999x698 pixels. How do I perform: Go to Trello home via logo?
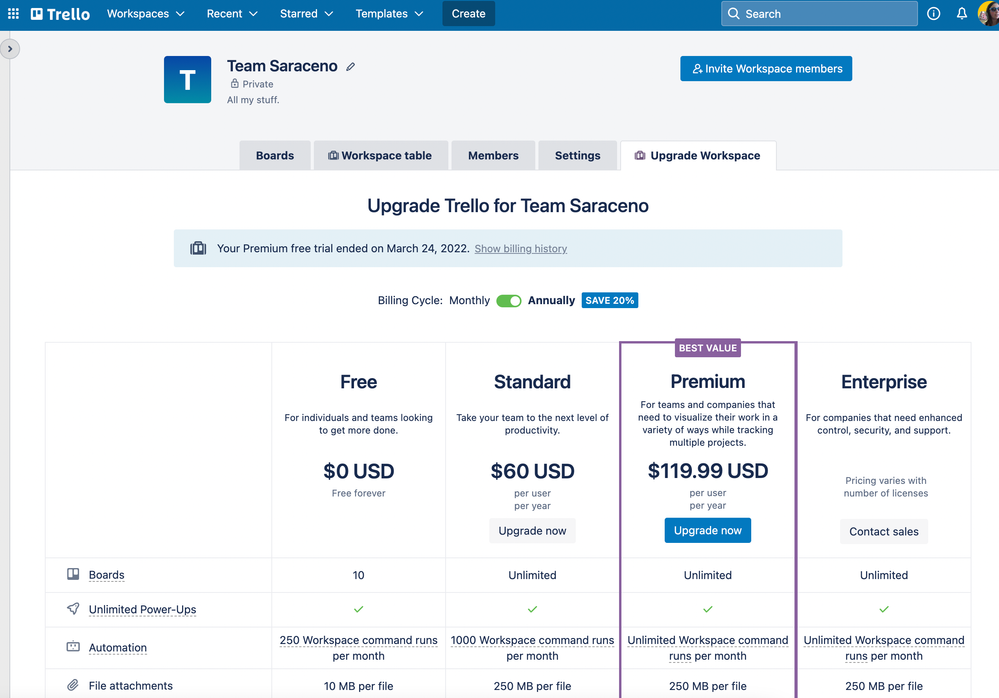(61, 14)
